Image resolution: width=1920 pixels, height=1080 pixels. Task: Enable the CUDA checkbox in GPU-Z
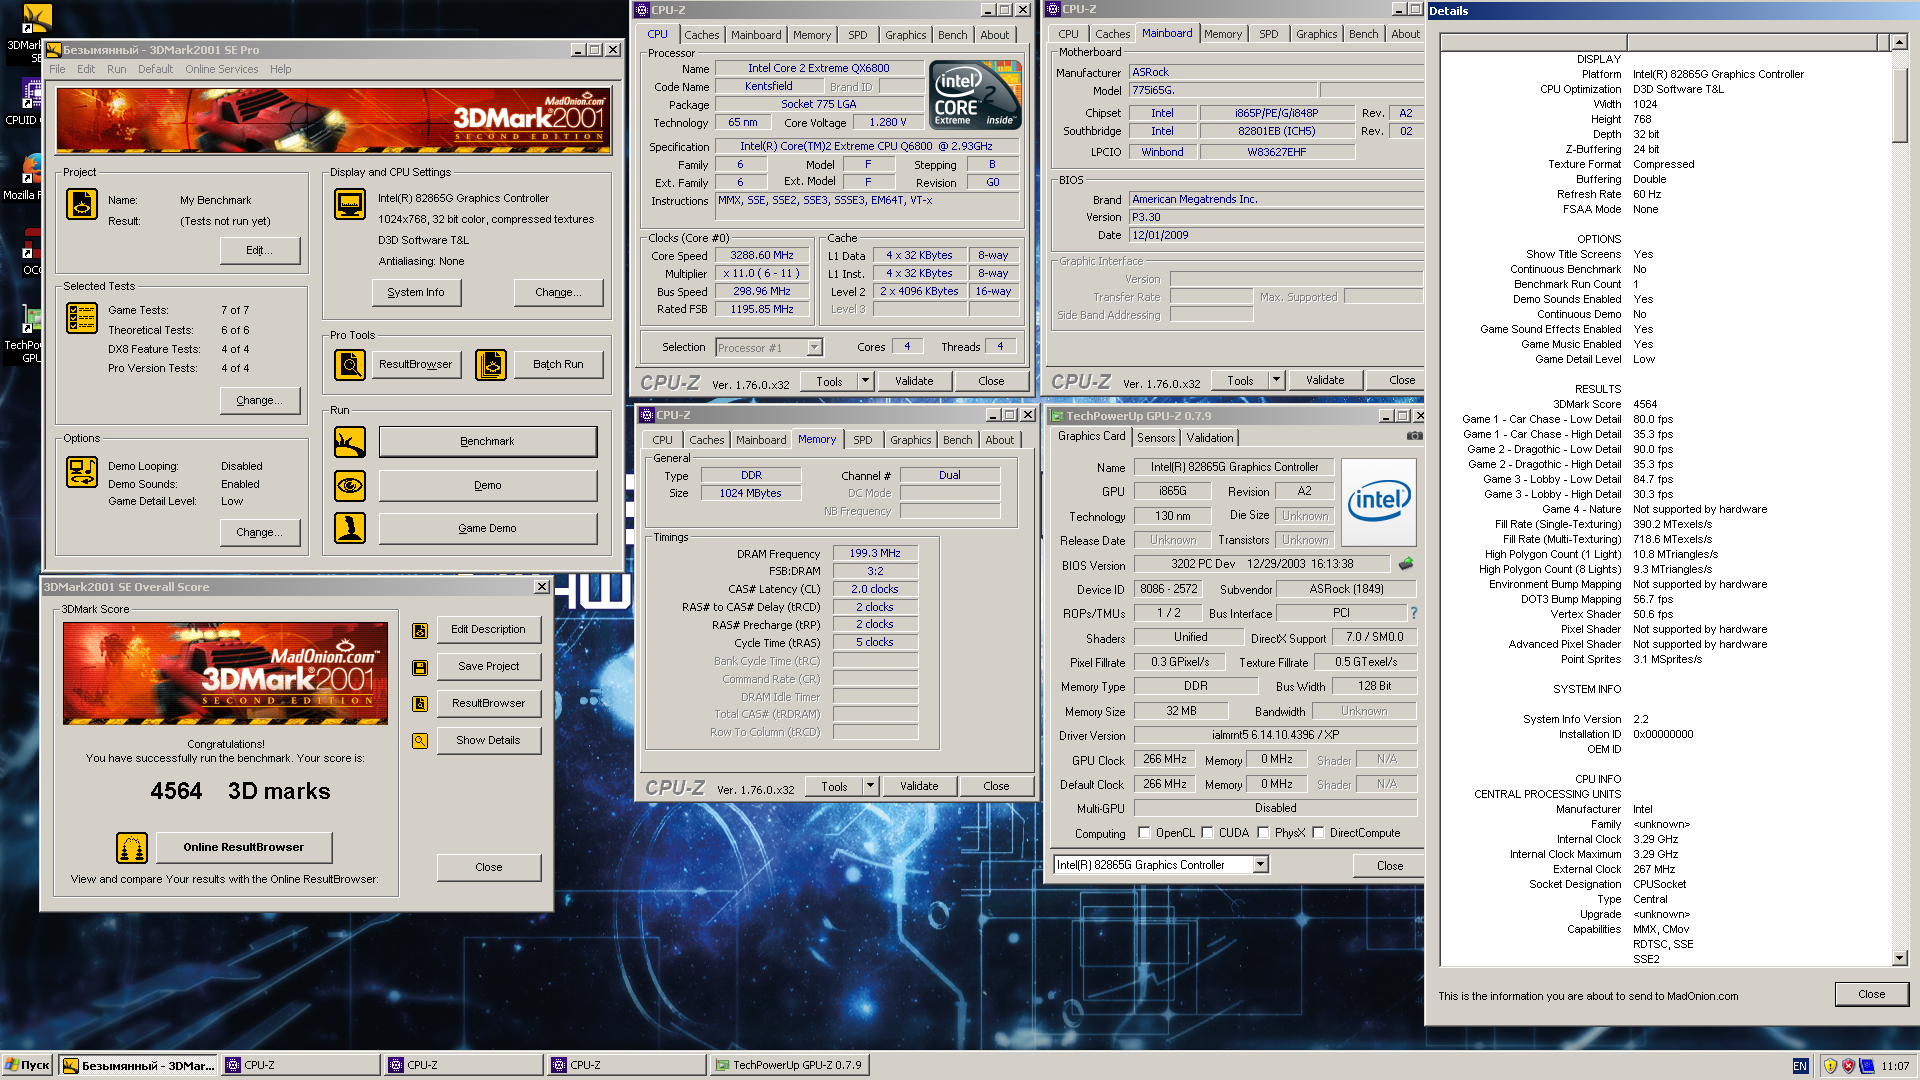tap(1207, 833)
